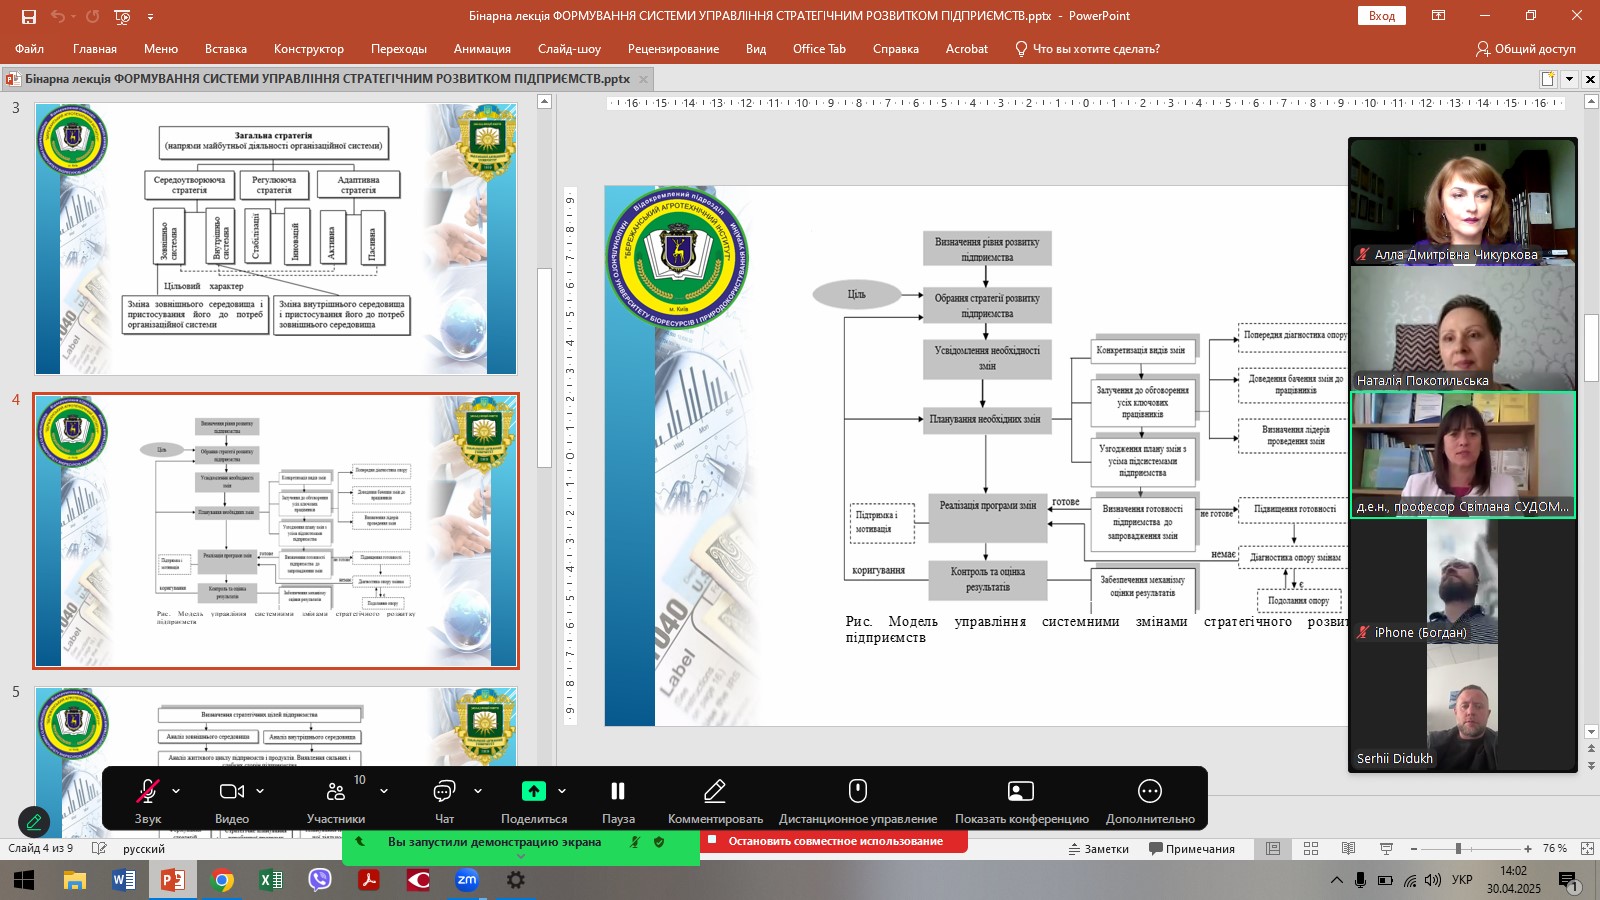
Task: Open the Участники participants panel
Action: click(335, 792)
